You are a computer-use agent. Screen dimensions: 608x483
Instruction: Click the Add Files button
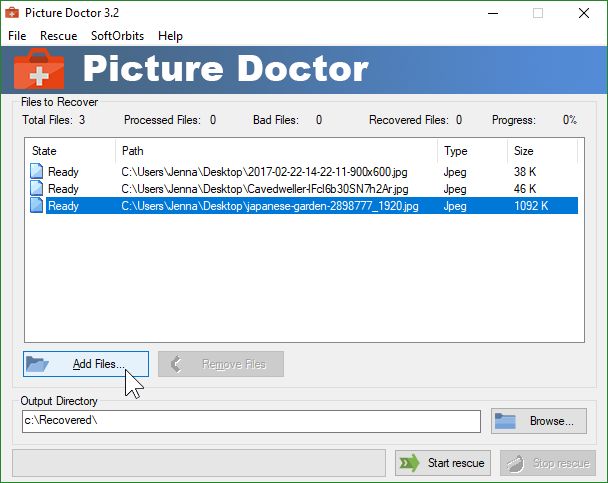click(86, 364)
